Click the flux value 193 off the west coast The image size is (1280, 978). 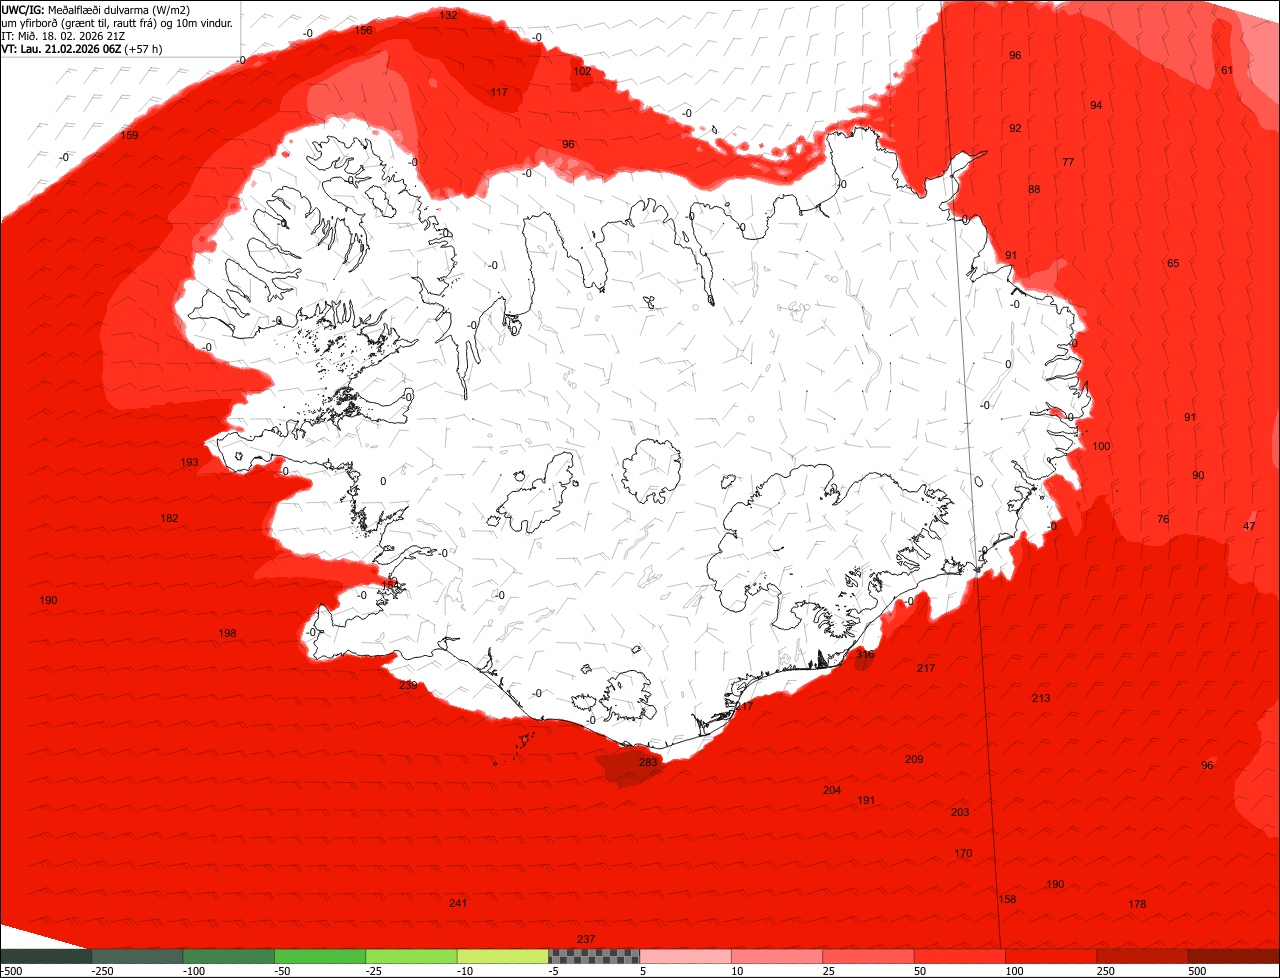(189, 462)
